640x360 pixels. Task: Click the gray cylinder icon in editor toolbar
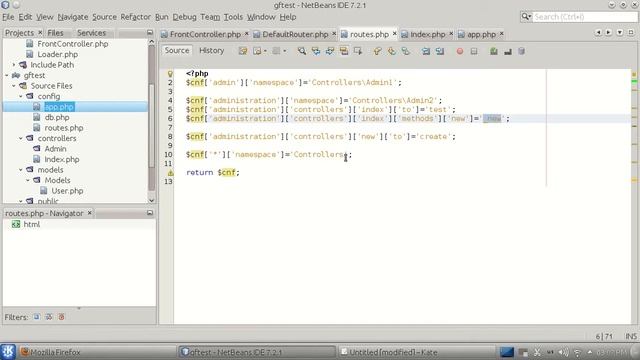[521, 51]
